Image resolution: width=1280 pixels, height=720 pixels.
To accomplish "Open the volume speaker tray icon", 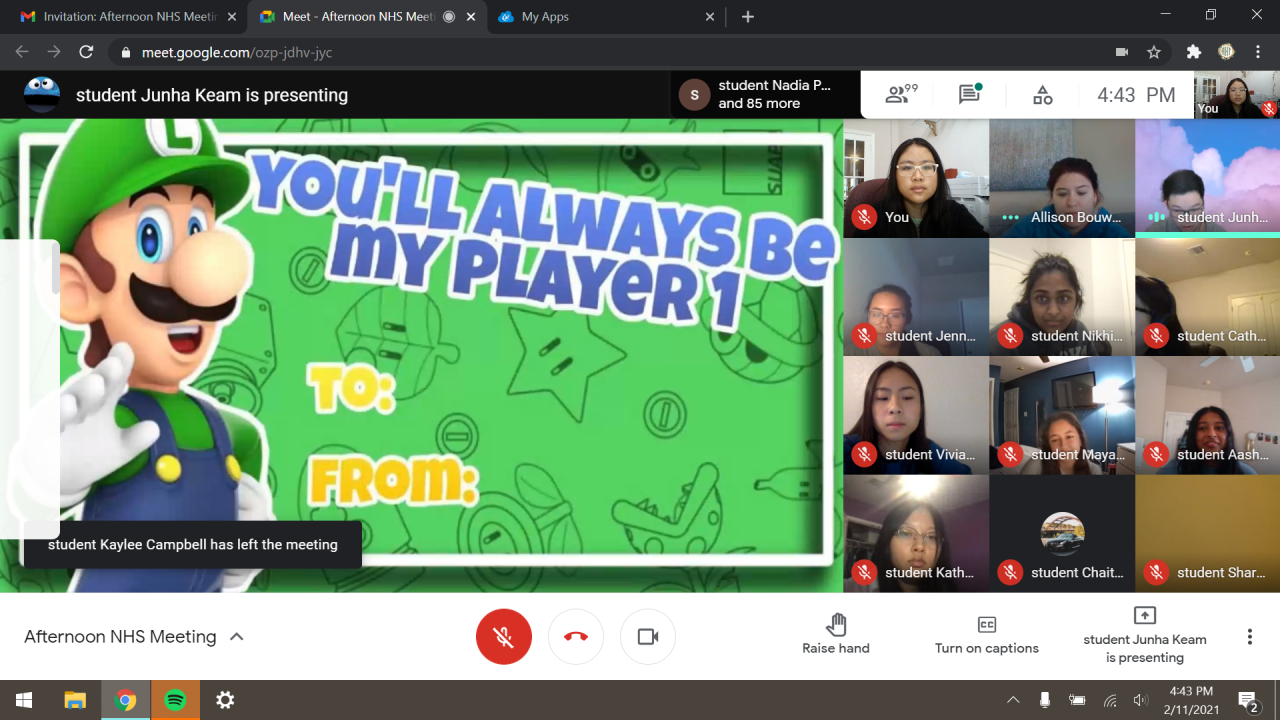I will [1141, 700].
